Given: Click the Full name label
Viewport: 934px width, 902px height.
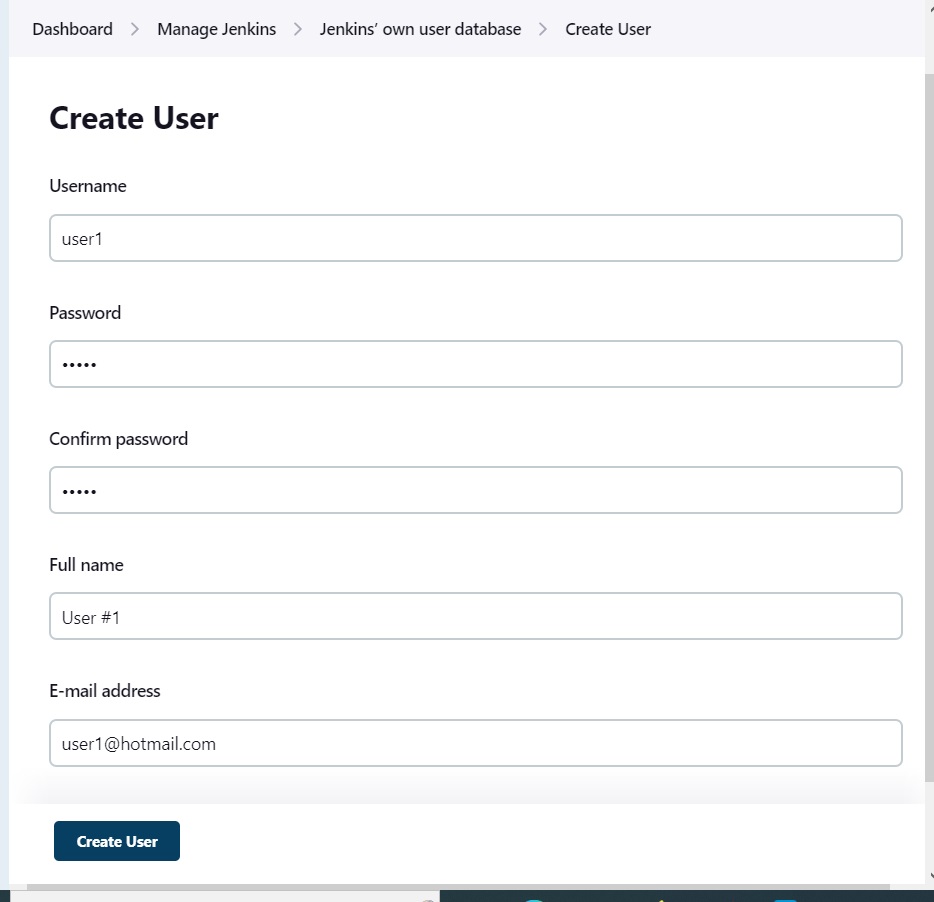Looking at the screenshot, I should (x=86, y=565).
